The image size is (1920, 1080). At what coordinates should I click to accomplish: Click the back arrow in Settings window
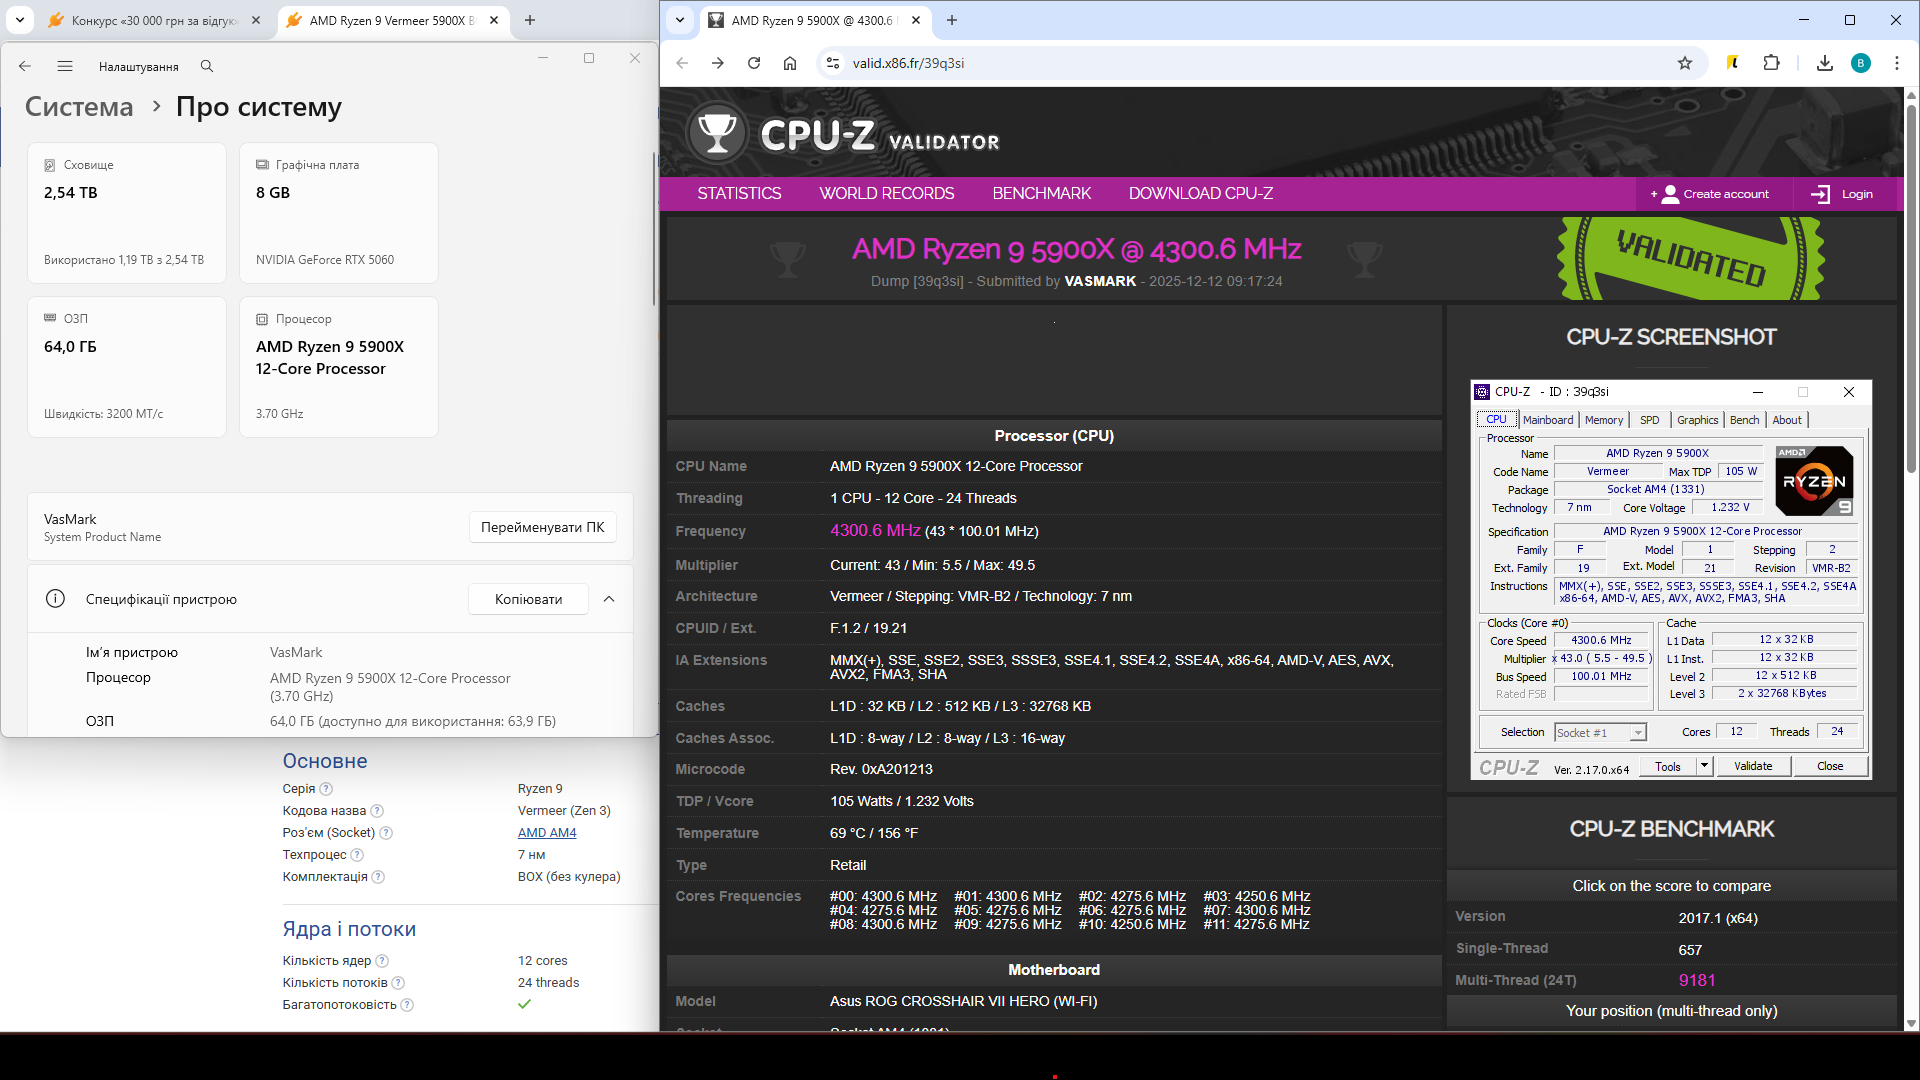pos(25,66)
